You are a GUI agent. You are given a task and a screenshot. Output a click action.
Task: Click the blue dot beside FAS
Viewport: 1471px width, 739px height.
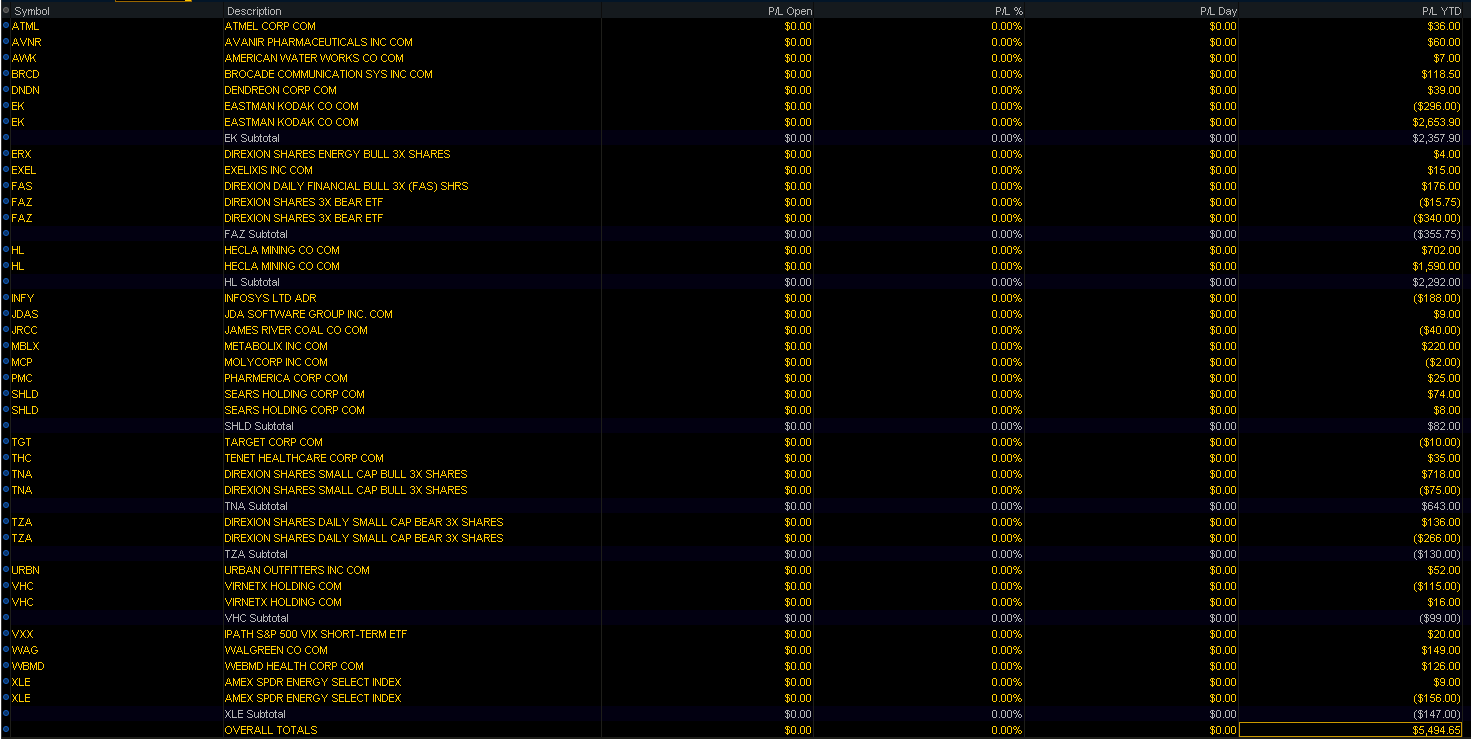(x=6, y=186)
